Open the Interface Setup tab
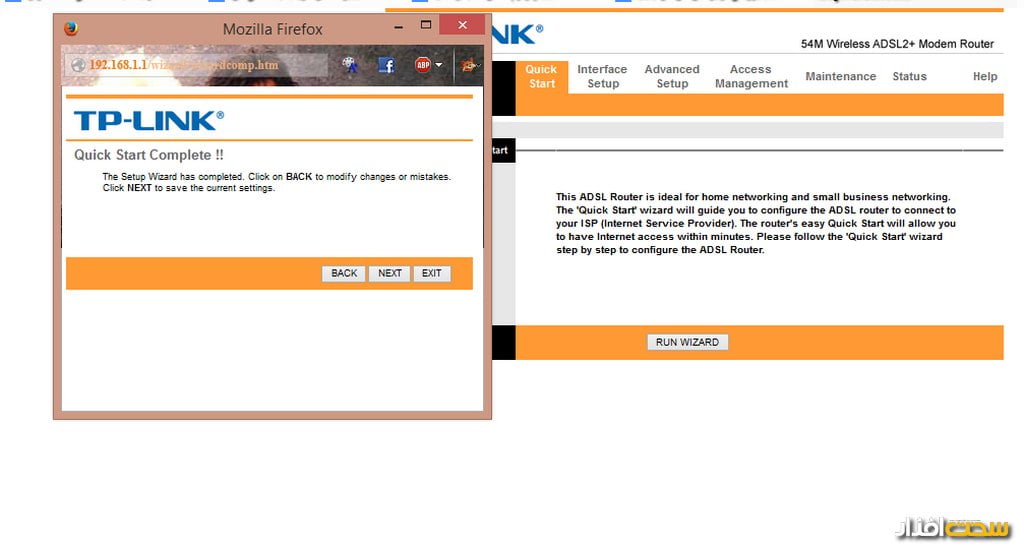This screenshot has height=550, width=1024. coord(602,77)
